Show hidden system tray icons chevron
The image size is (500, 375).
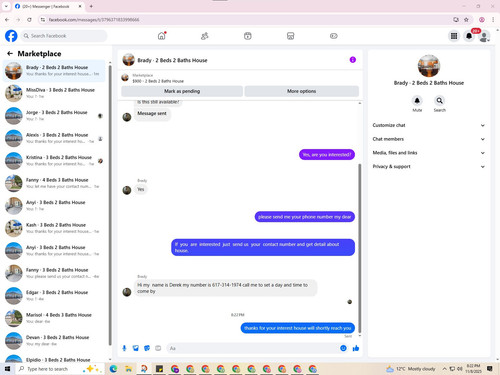click(x=444, y=369)
